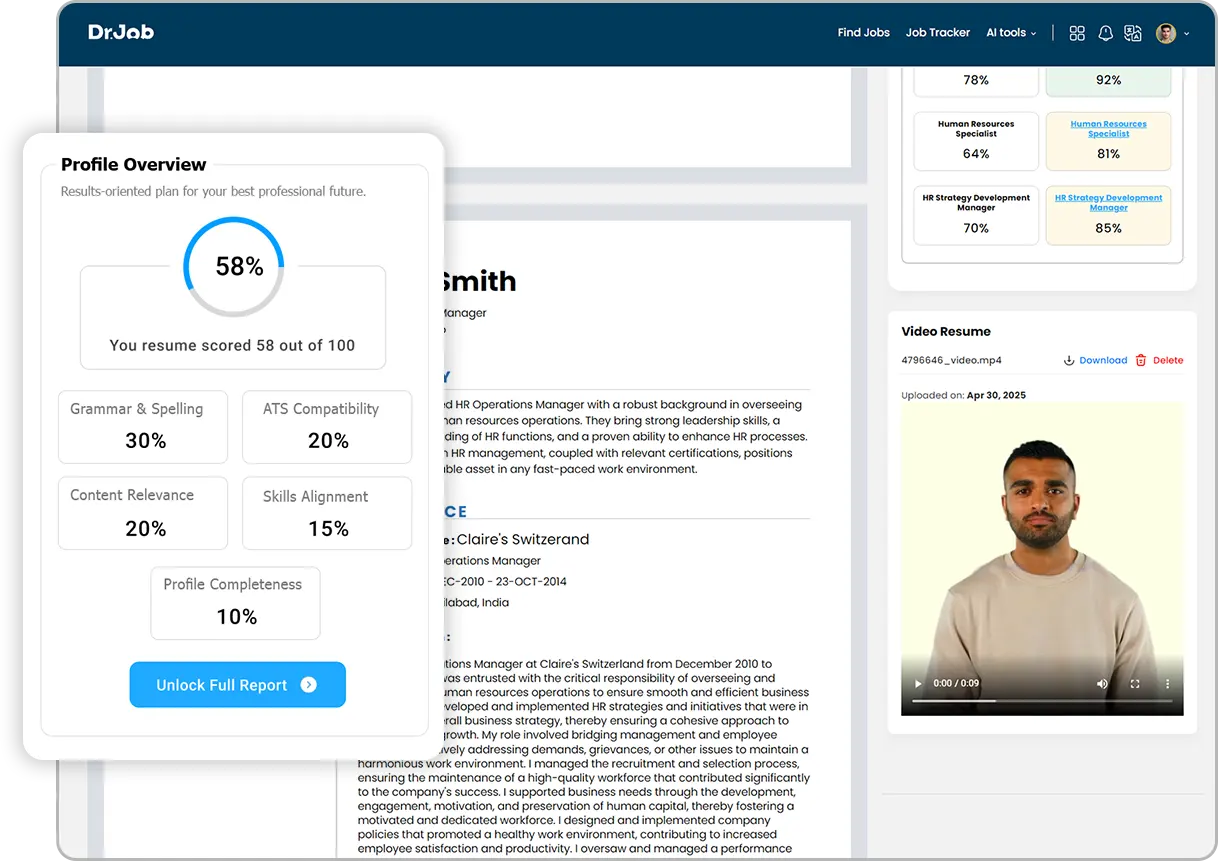Click company name Claire's Switzerand in resume
This screenshot has height=861, width=1218.
point(523,539)
